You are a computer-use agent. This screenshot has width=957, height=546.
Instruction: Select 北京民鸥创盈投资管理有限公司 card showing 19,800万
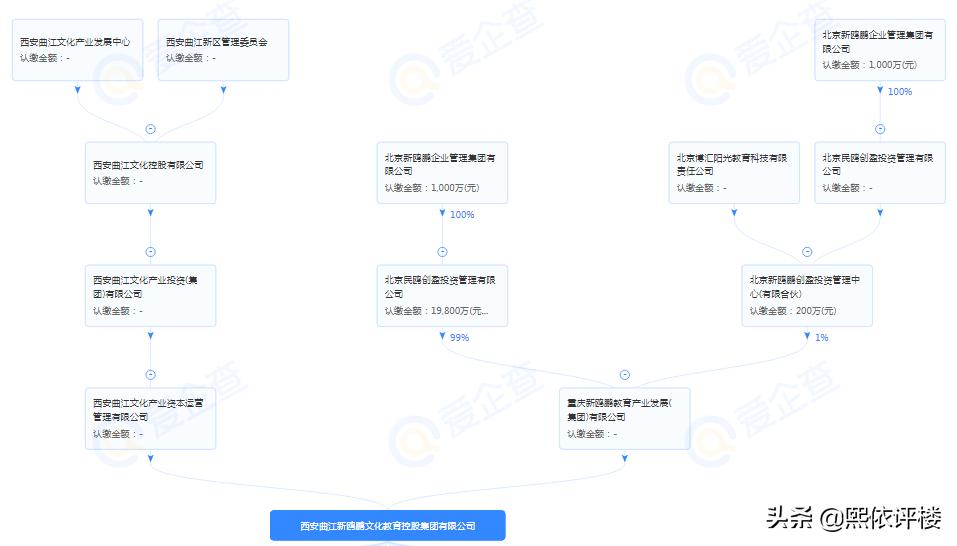coord(442,296)
